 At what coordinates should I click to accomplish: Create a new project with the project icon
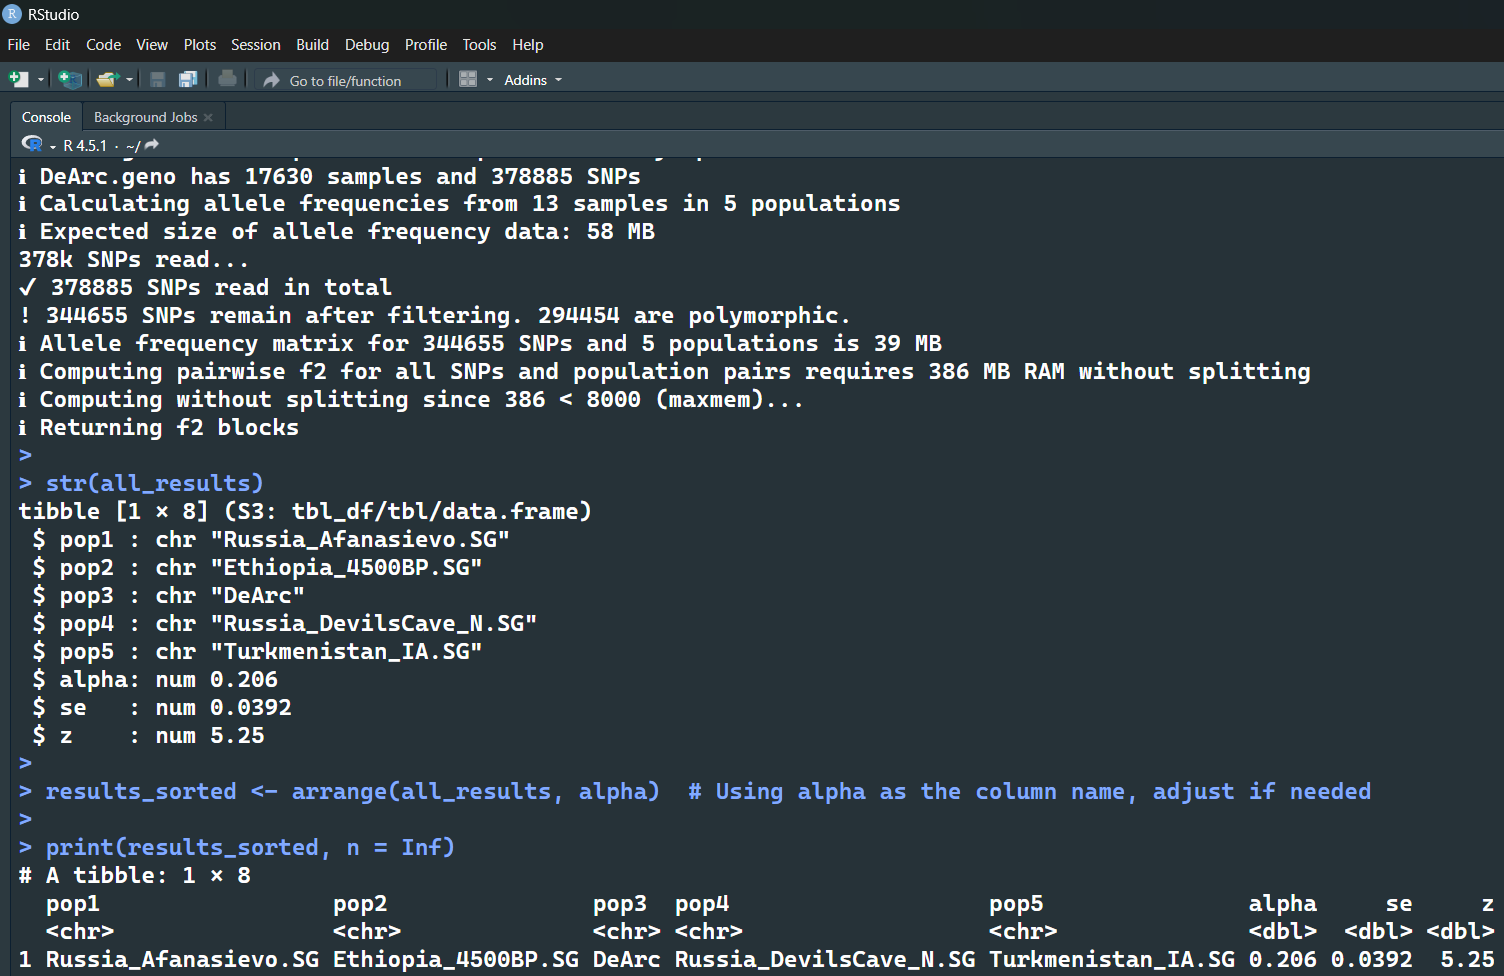tap(70, 79)
